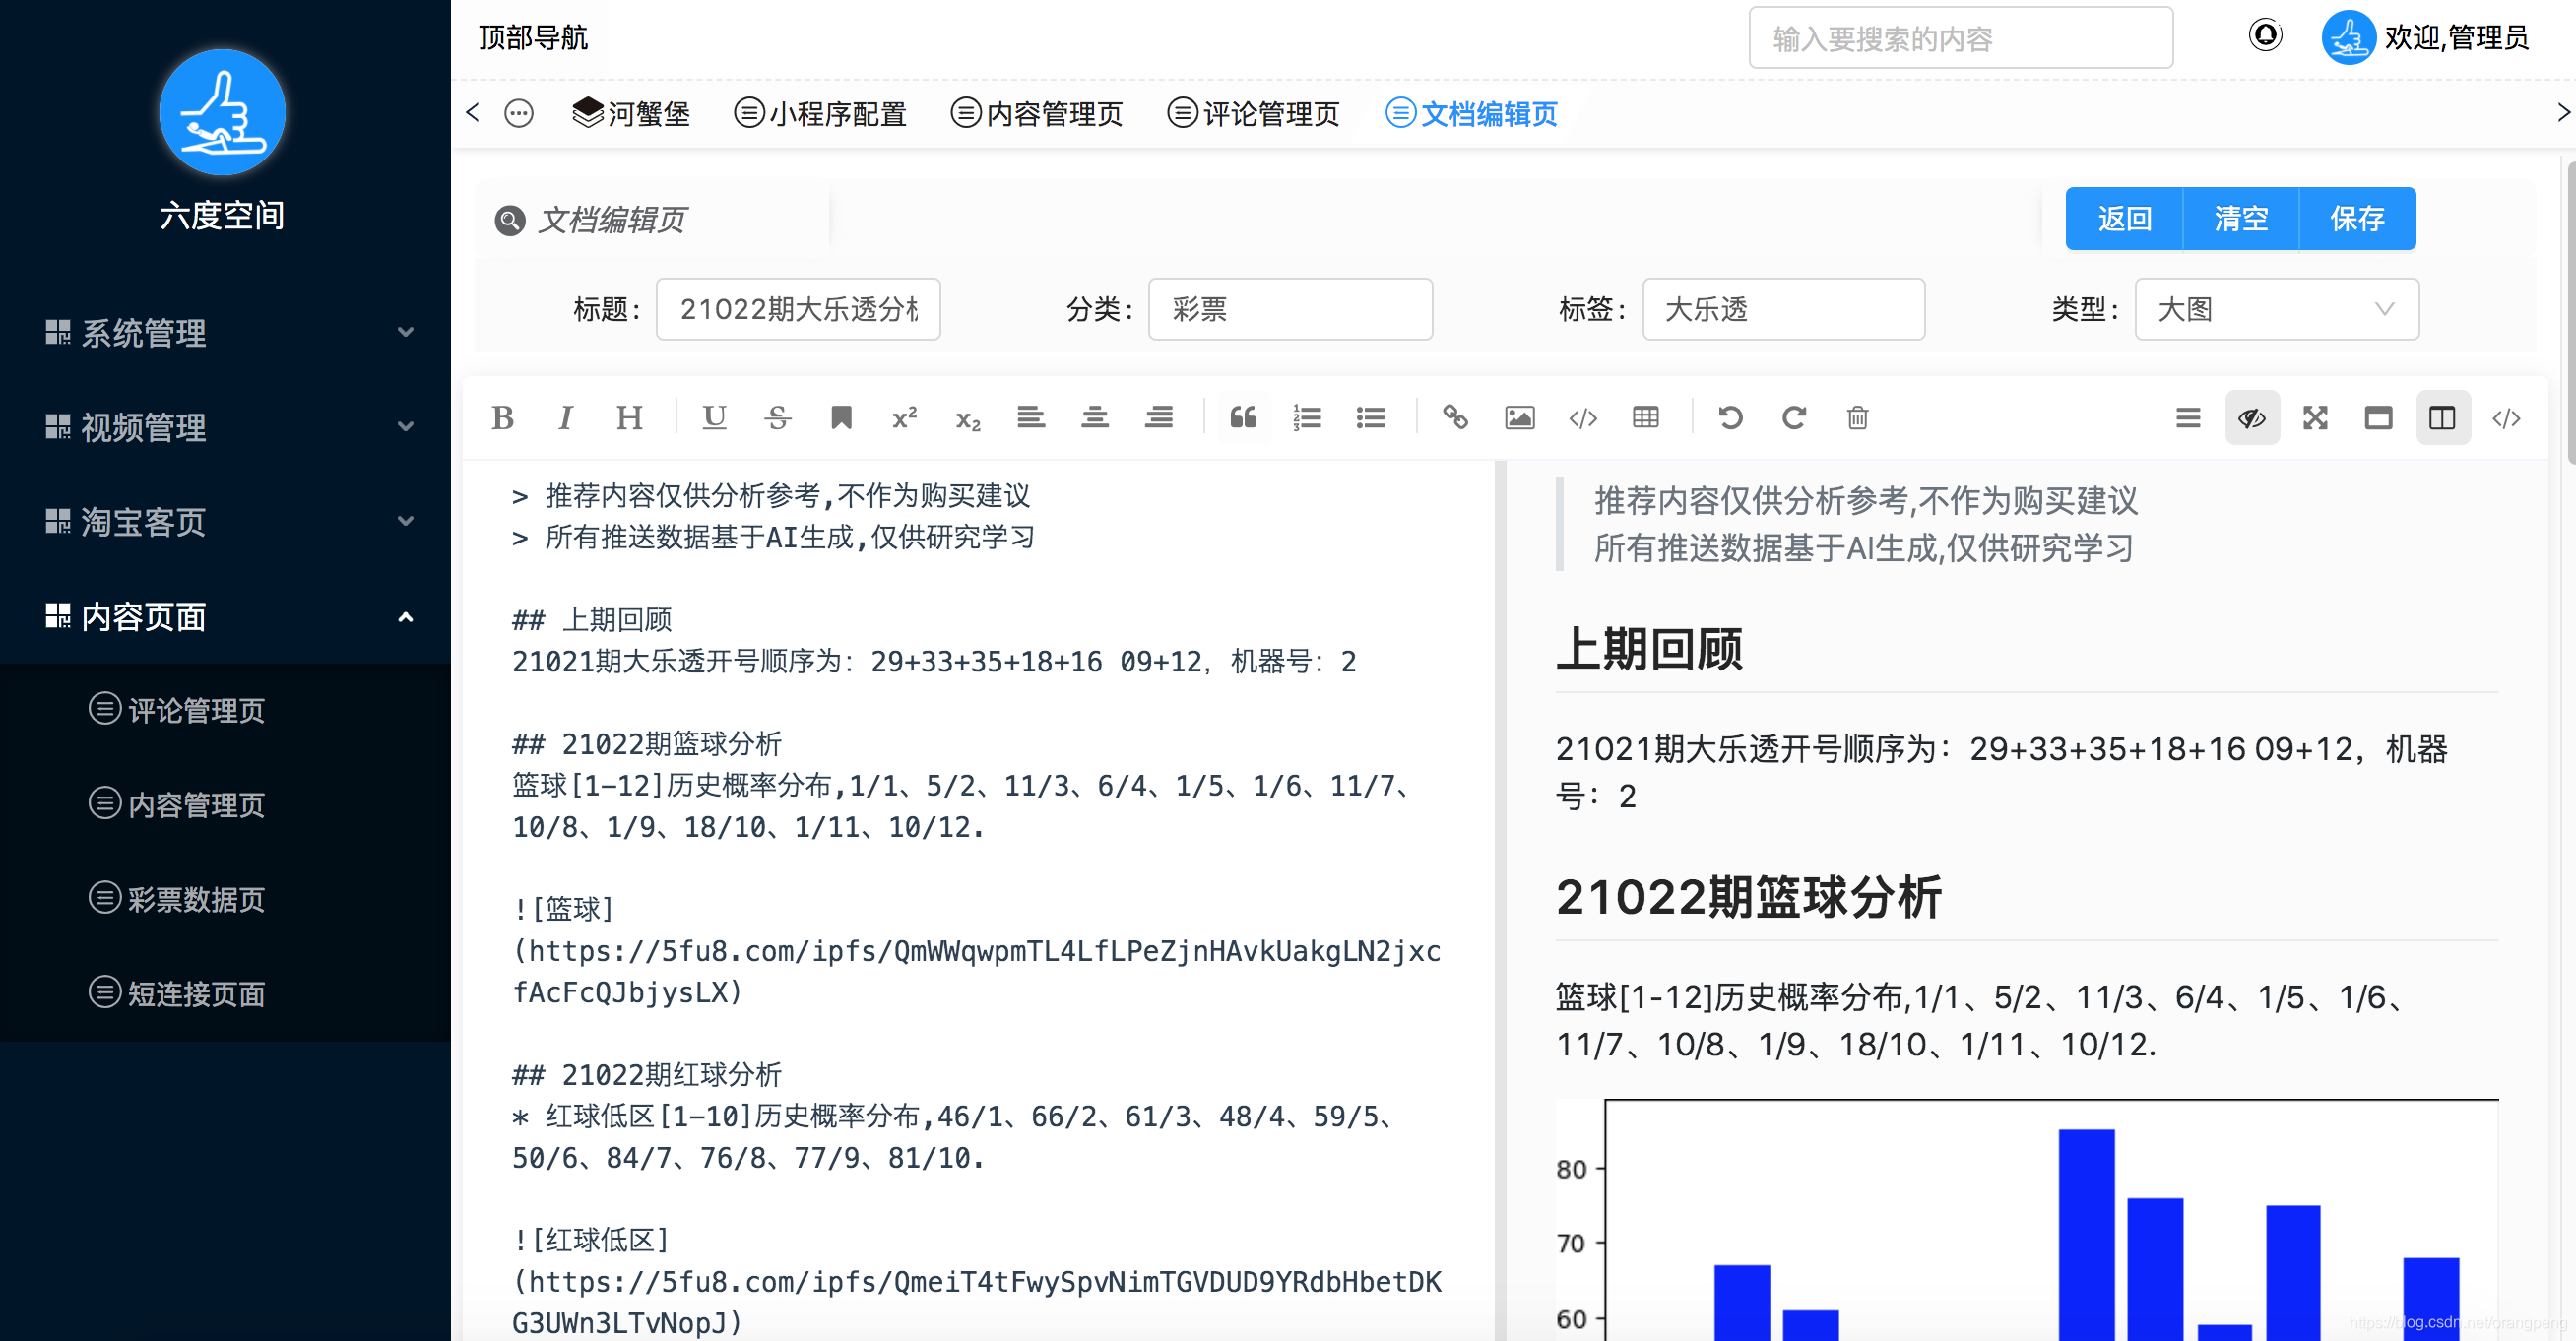Toggle bold formatting in editor toolbar

tap(503, 418)
